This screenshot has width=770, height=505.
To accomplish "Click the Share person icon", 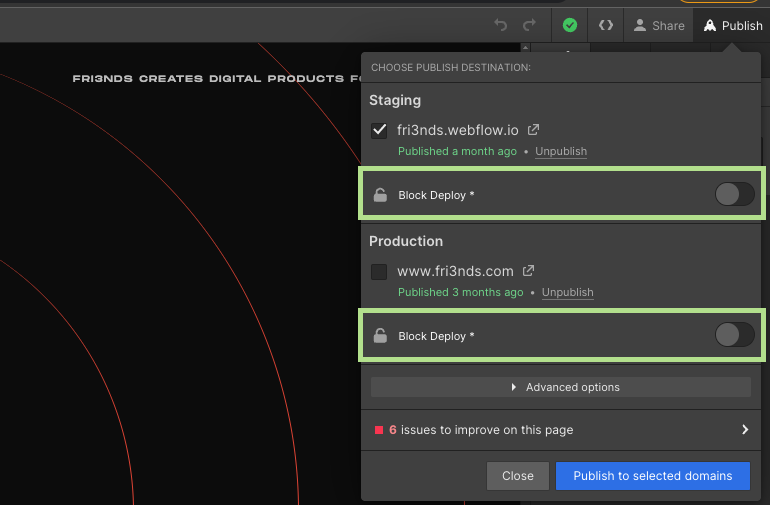I will 639,25.
